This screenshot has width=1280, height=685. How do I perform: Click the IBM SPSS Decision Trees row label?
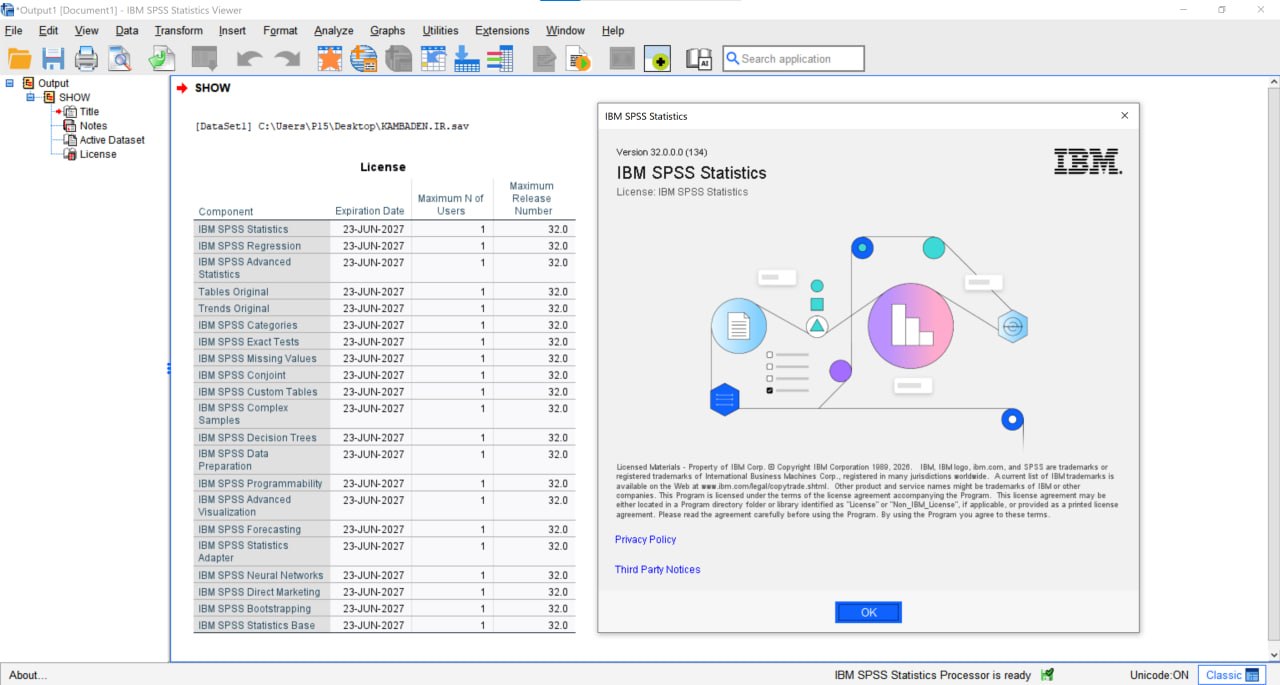click(x=257, y=438)
